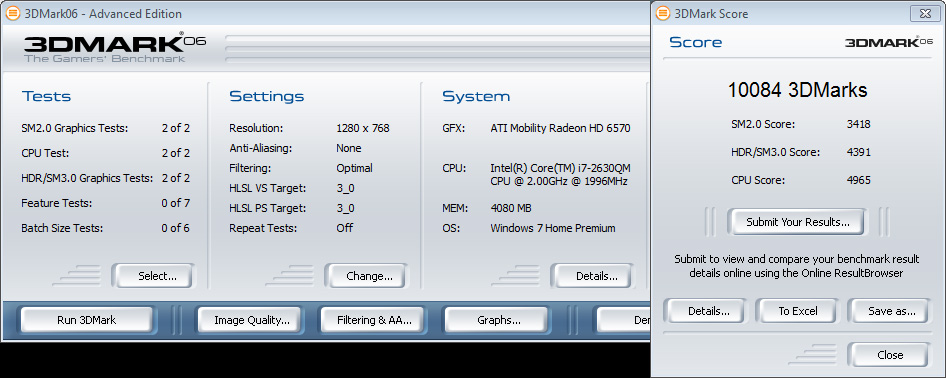The width and height of the screenshot is (946, 378).
Task: Click the Windows 7 Home Premium text
Action: tap(553, 228)
